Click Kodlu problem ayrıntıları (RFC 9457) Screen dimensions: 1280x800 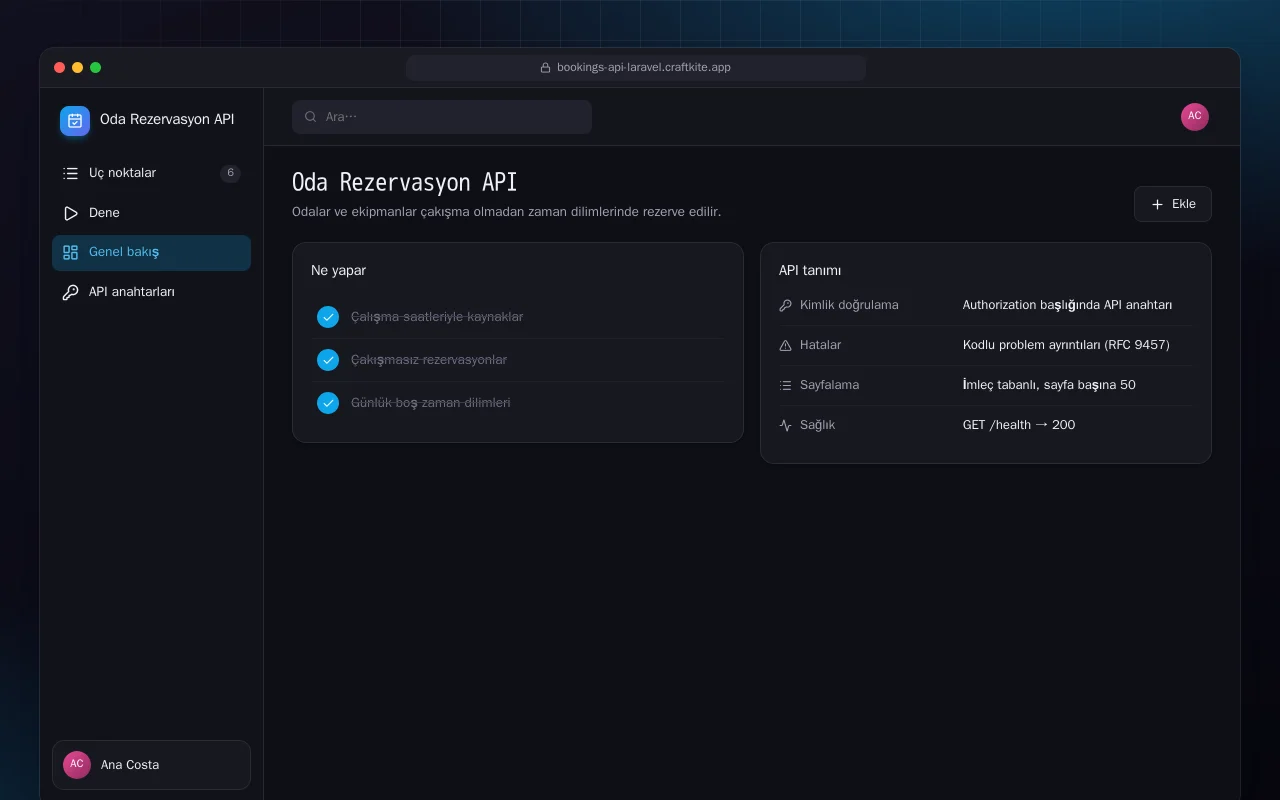tap(1066, 345)
